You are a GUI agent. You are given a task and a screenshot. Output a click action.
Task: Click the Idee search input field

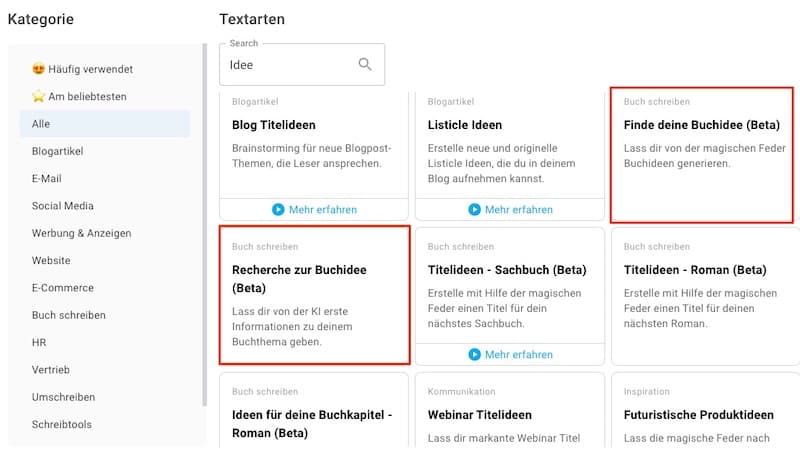290,65
